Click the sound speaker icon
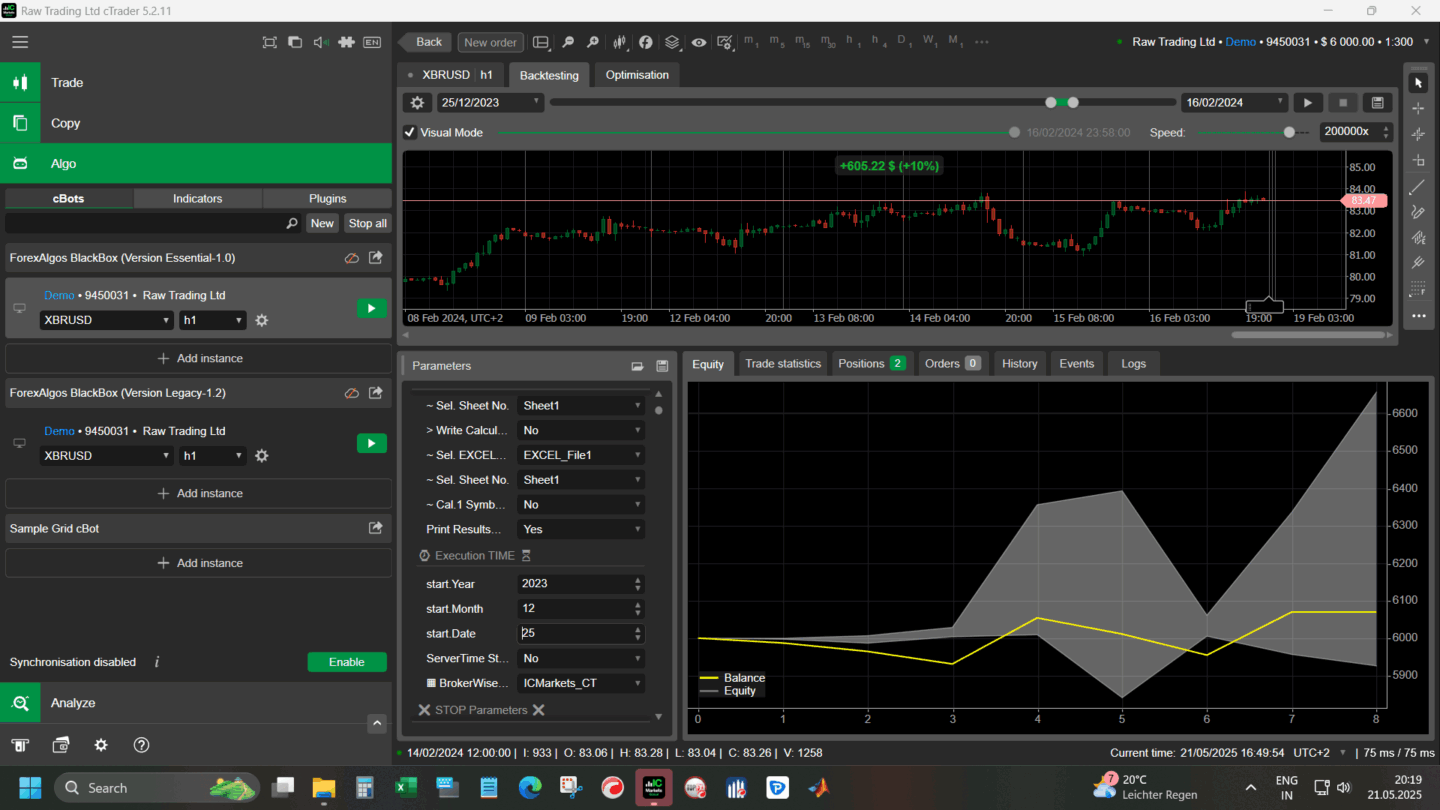 [x=320, y=42]
